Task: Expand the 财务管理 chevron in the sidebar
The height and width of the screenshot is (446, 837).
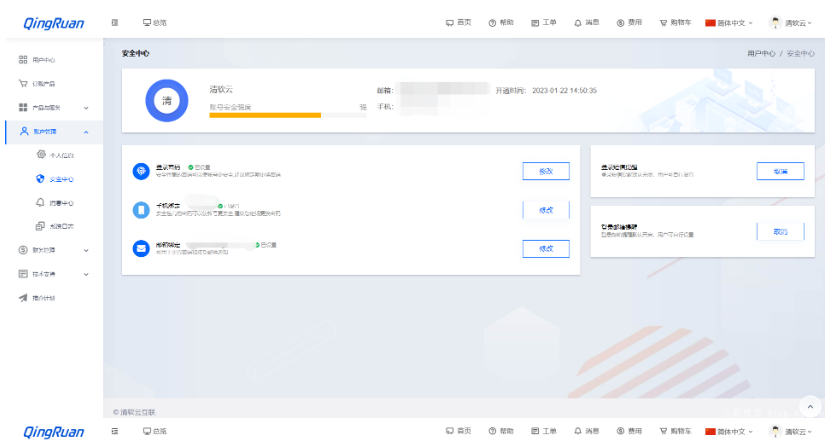Action: (86, 250)
